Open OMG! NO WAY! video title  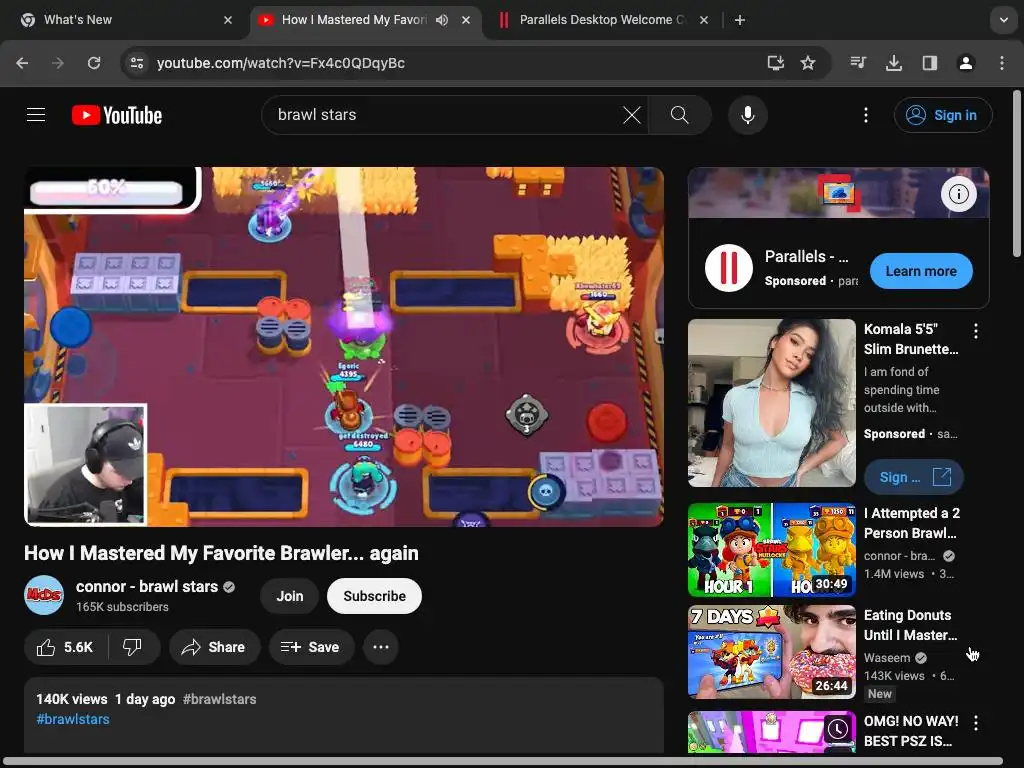click(911, 731)
